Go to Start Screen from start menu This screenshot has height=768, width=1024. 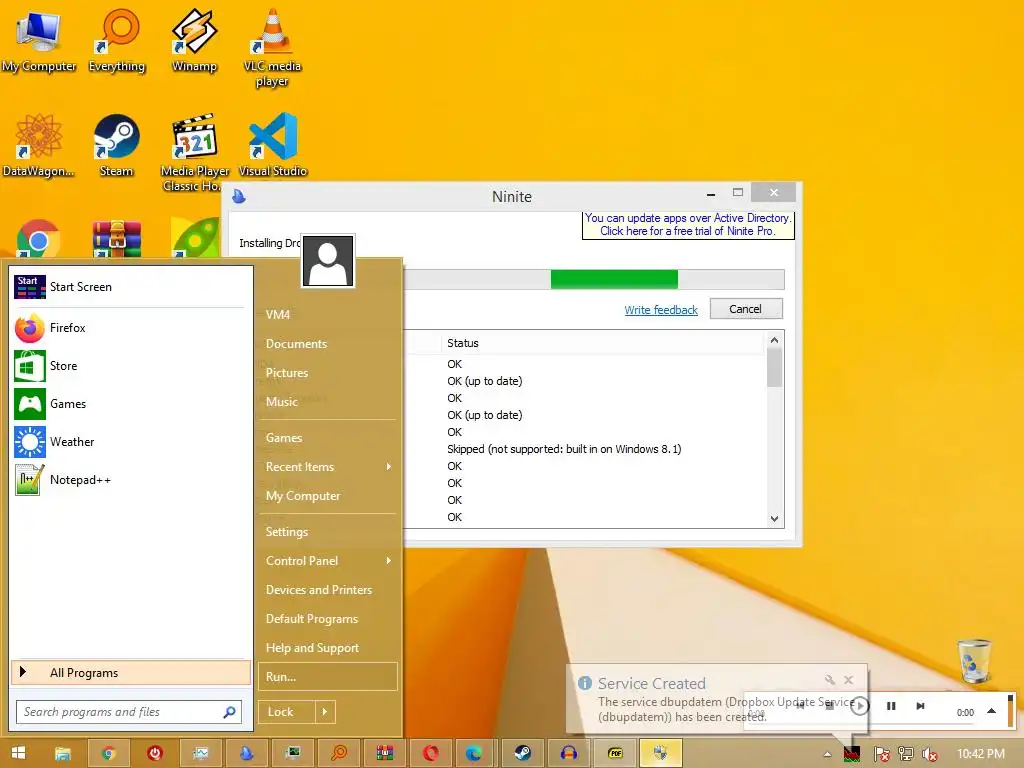point(129,287)
